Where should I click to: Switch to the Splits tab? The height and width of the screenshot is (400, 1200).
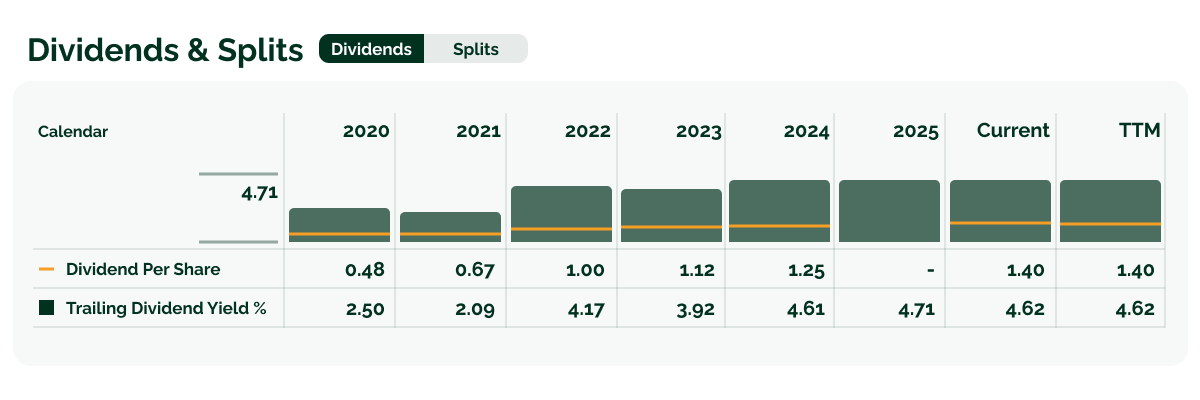pos(475,49)
